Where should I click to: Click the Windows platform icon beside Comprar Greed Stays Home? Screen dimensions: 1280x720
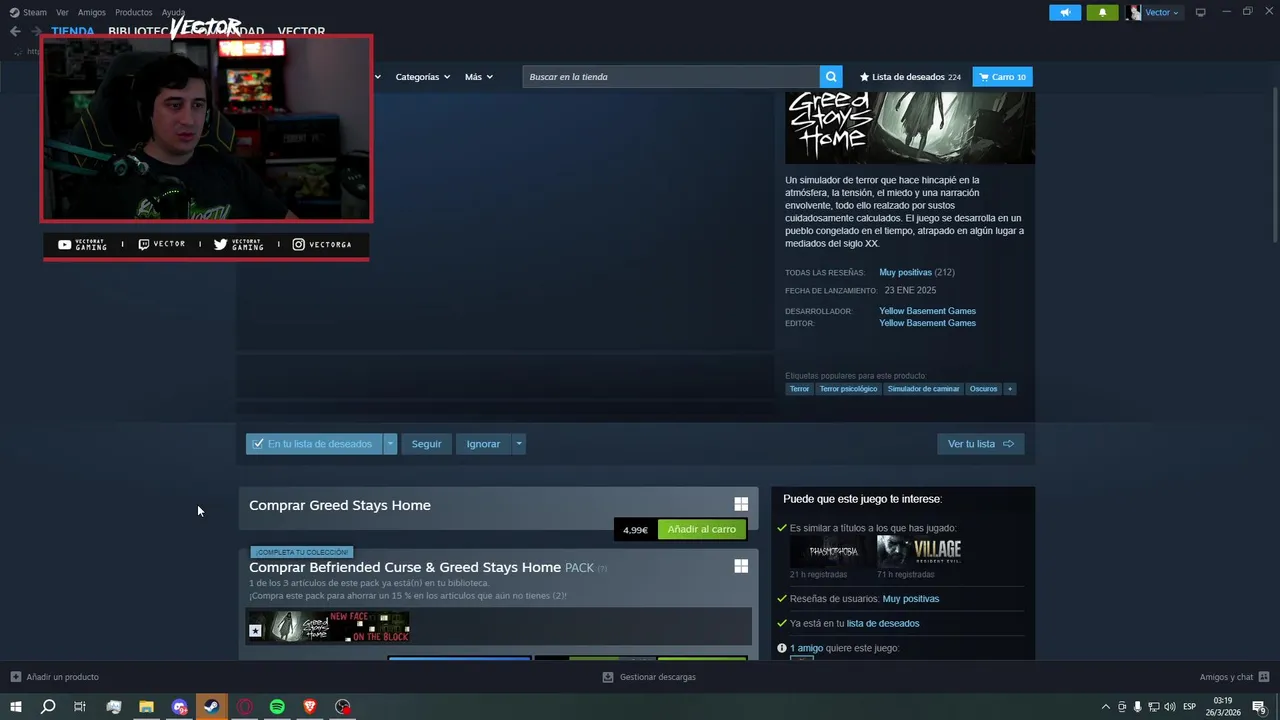coord(741,505)
